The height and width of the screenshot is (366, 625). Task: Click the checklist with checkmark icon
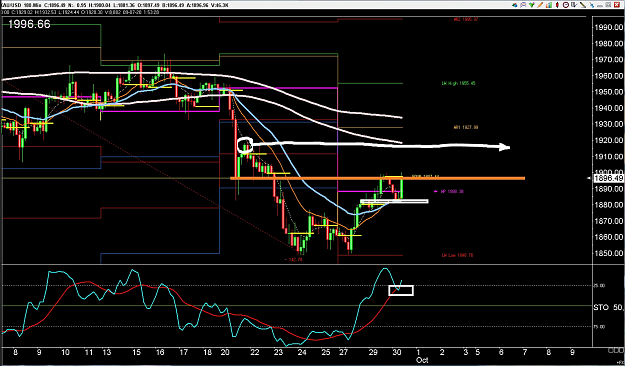coord(574,5)
